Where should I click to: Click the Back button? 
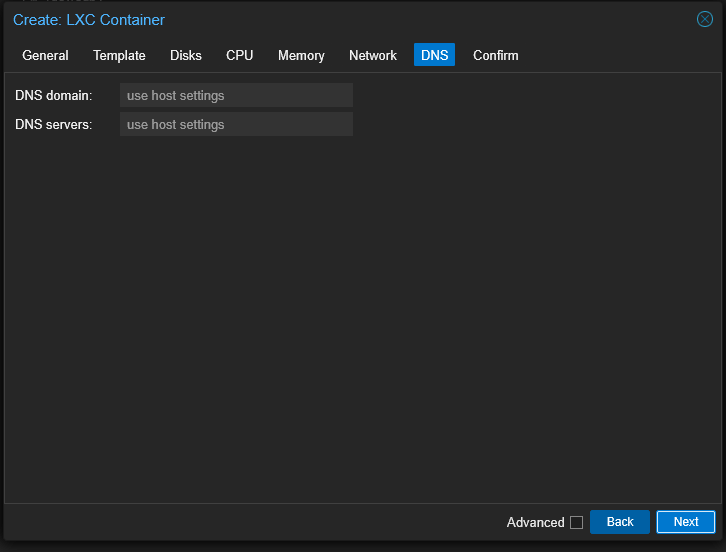[620, 522]
